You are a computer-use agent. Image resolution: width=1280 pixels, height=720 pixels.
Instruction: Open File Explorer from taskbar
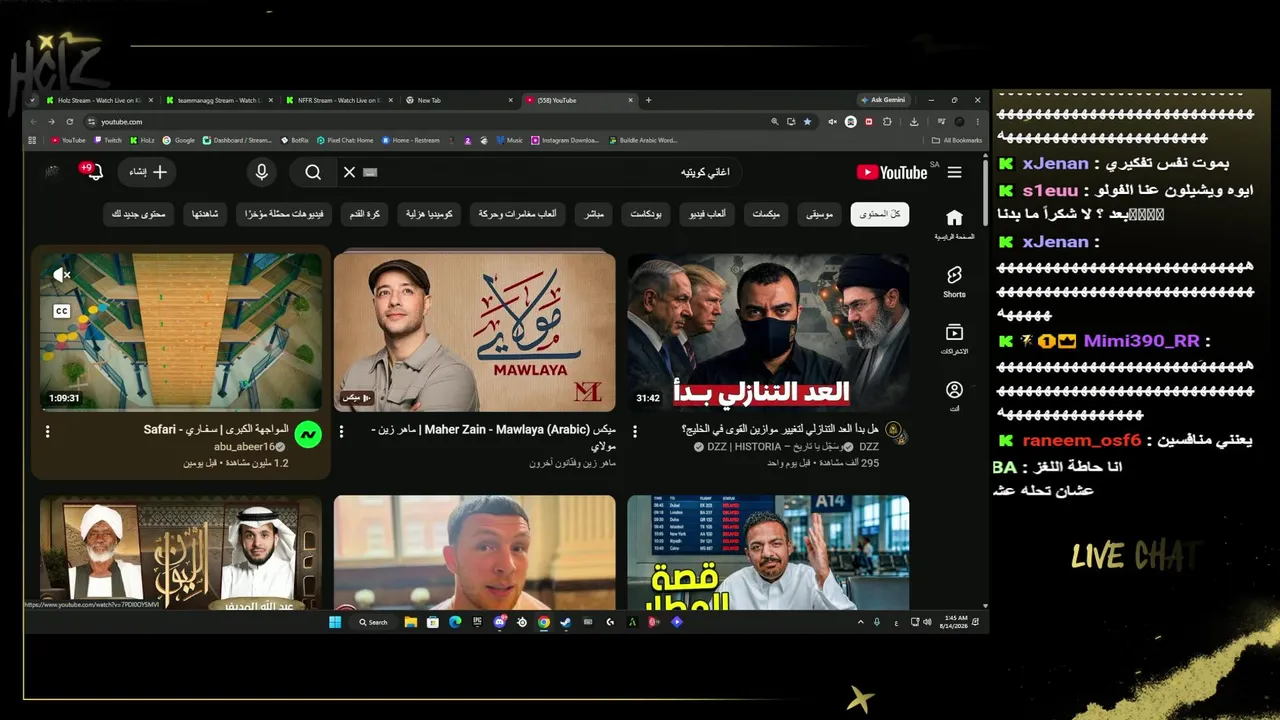(x=411, y=622)
